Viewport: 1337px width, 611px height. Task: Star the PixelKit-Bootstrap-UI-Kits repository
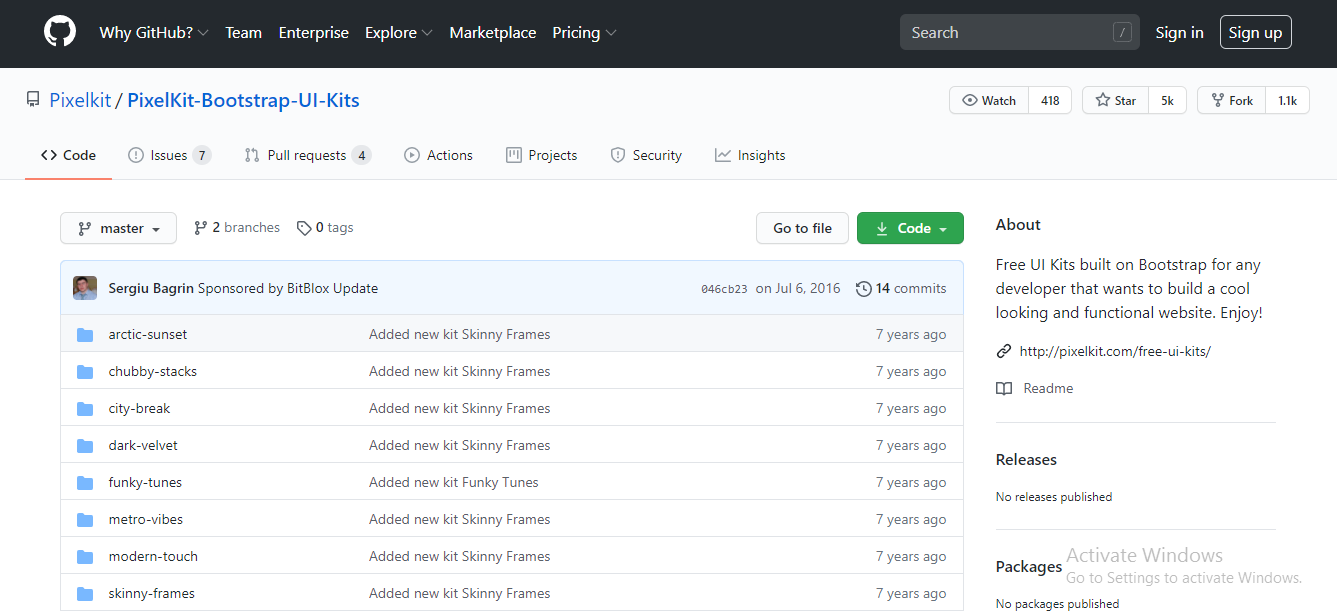click(1113, 100)
